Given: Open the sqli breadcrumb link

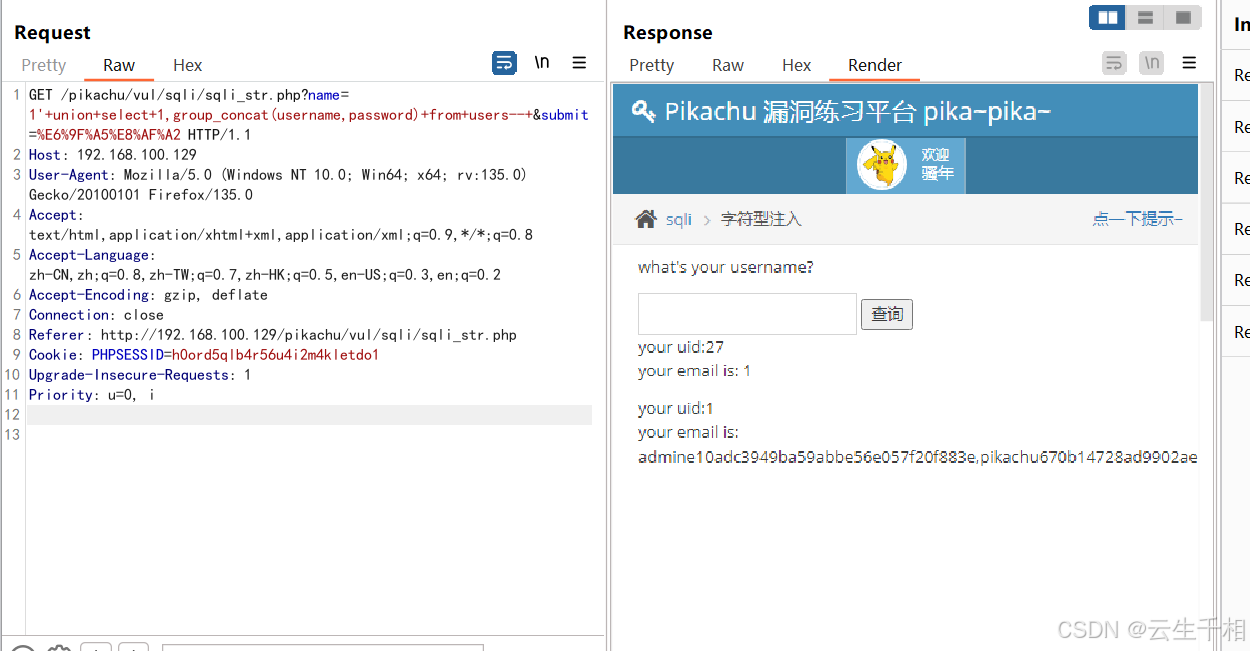Looking at the screenshot, I should pos(679,219).
